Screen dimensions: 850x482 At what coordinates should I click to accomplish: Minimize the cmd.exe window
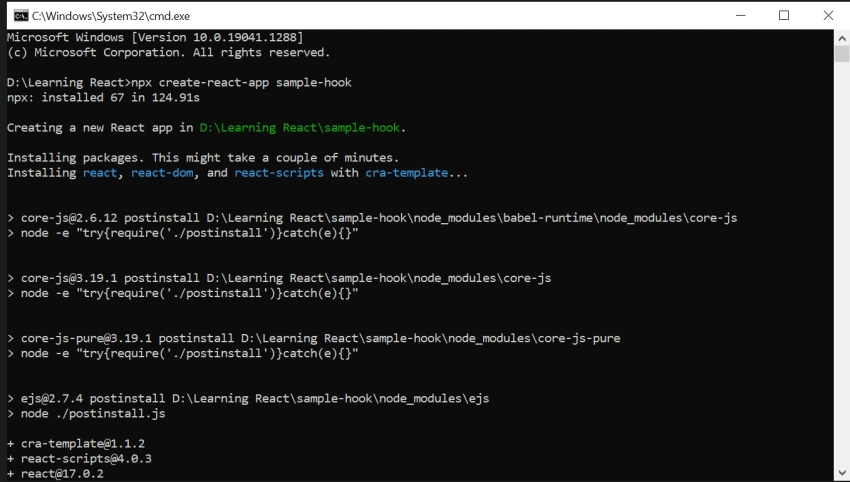tap(740, 16)
